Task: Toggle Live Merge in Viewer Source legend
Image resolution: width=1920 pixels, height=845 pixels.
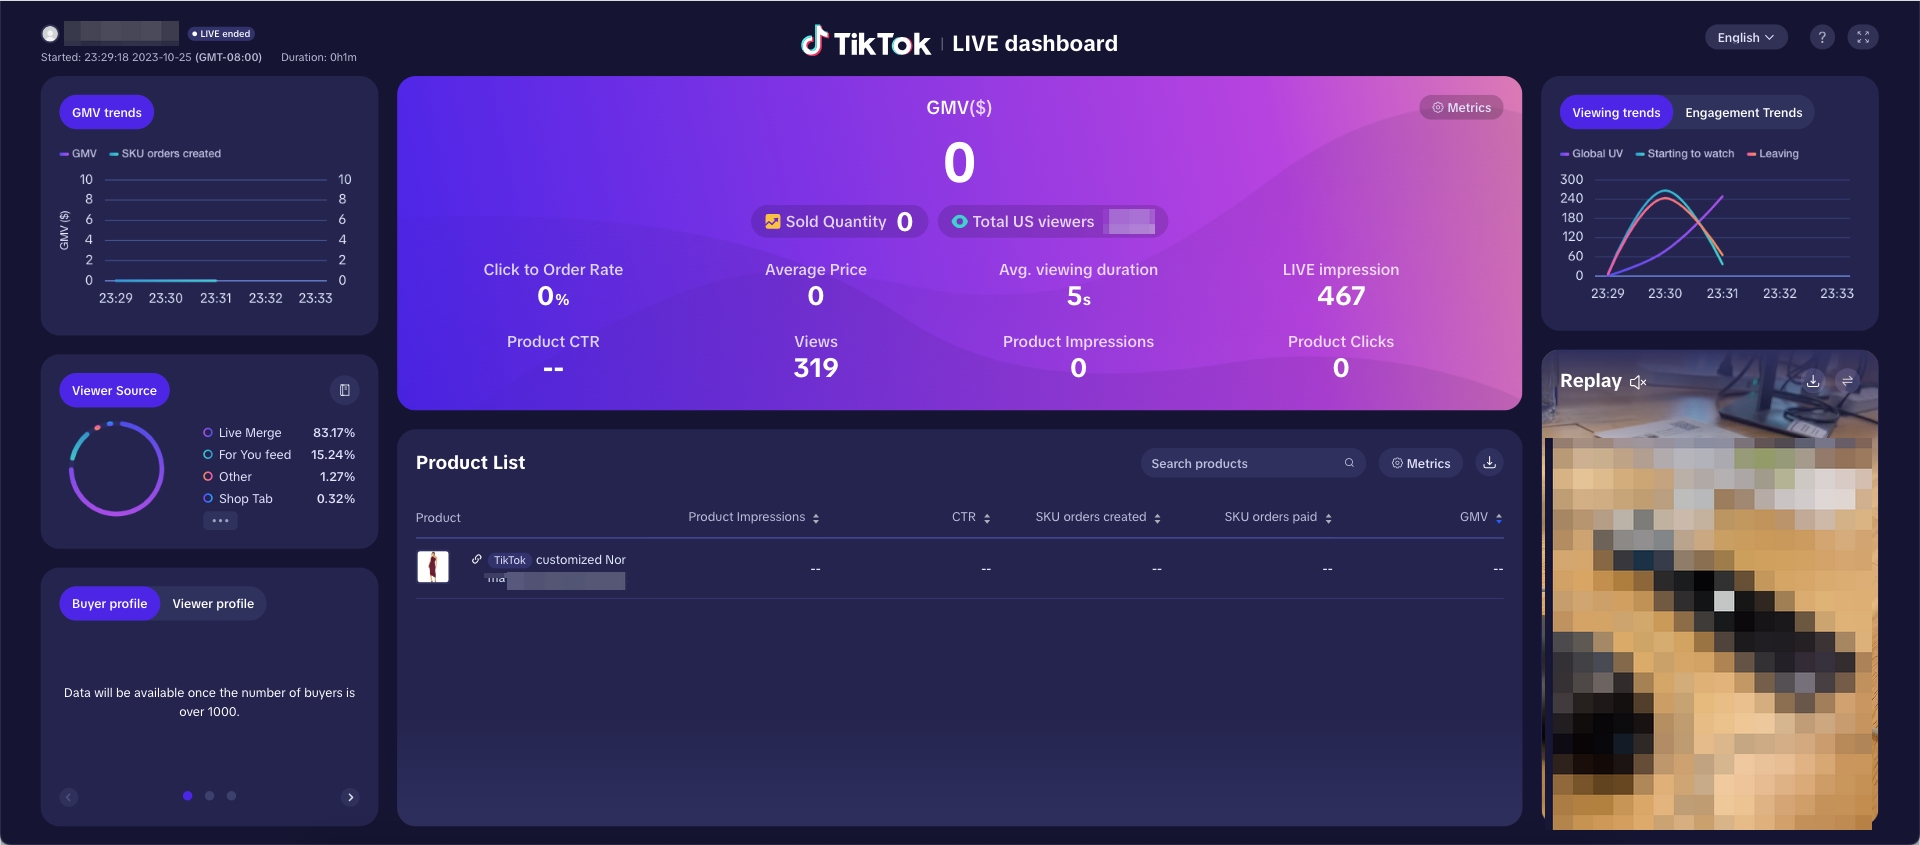Action: pyautogui.click(x=242, y=433)
